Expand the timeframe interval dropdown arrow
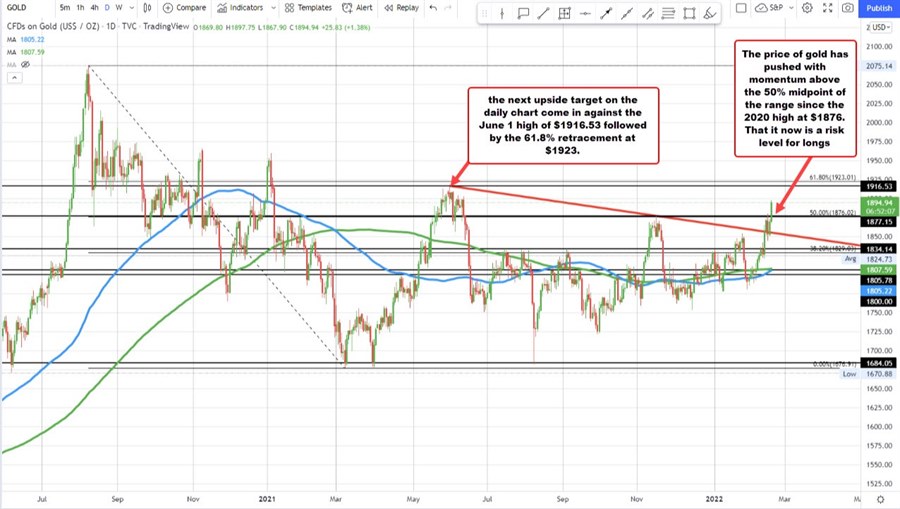 point(132,8)
